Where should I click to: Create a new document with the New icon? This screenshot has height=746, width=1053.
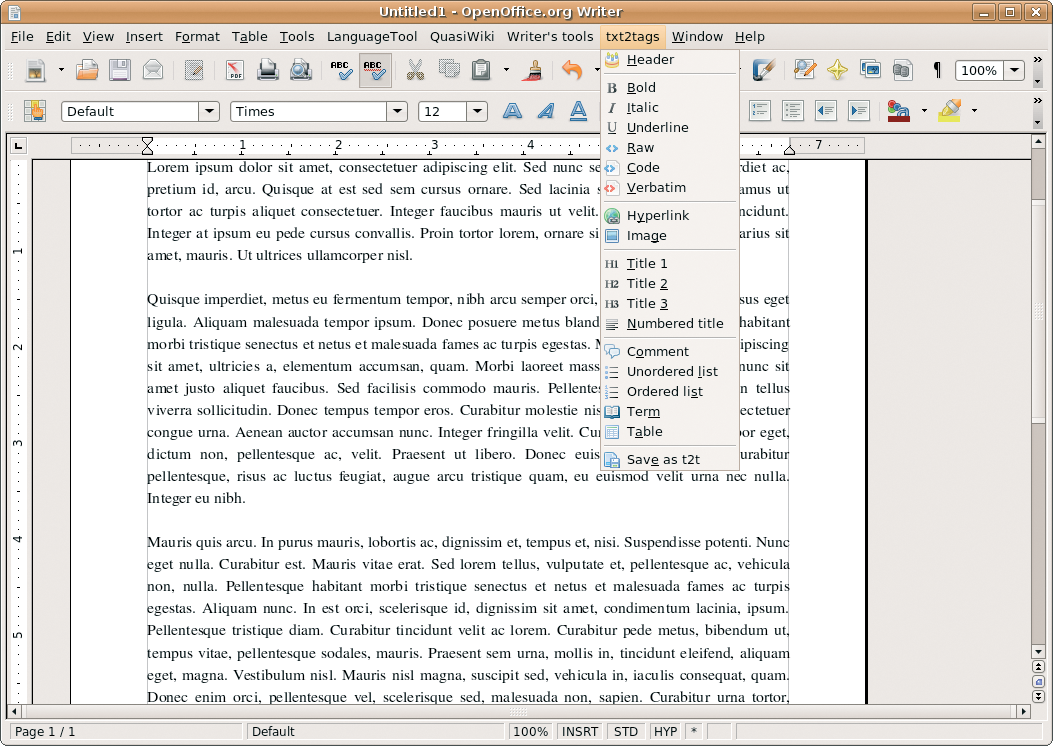click(x=36, y=70)
